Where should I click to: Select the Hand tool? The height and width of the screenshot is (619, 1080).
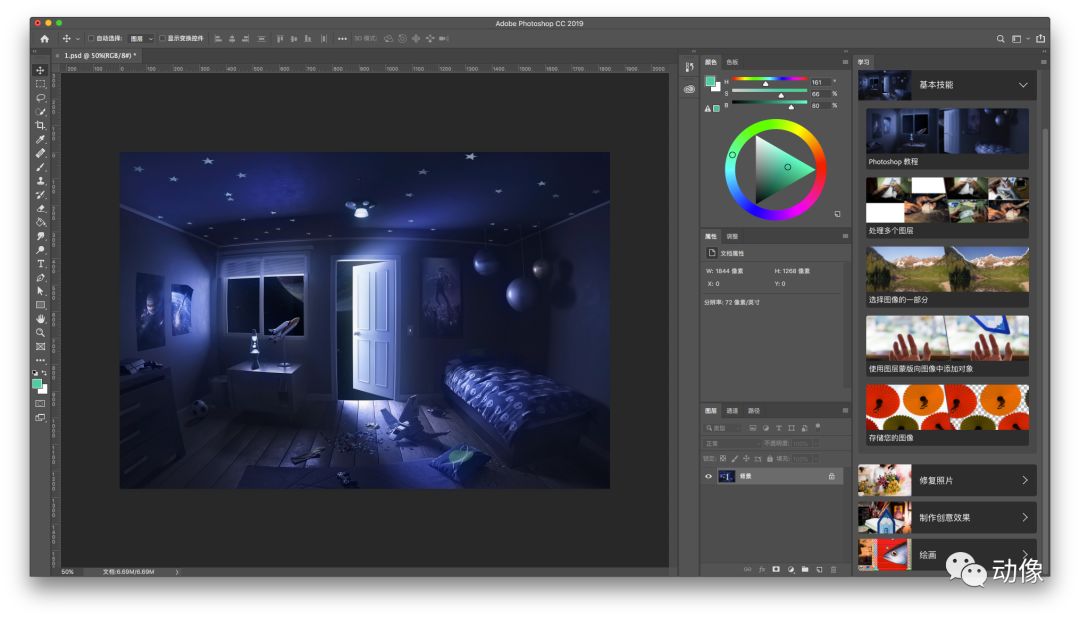[41, 318]
